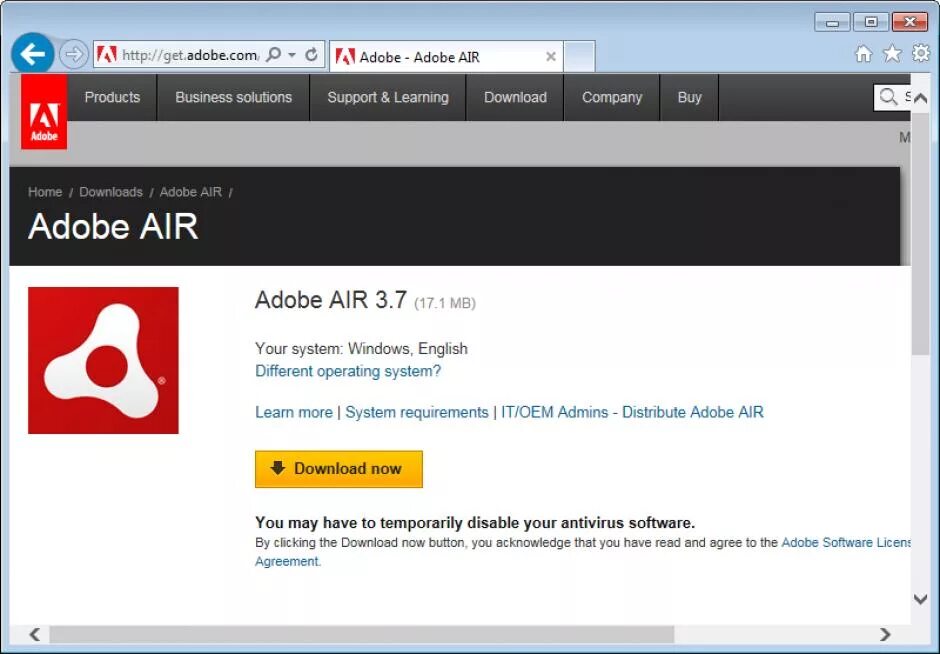
Task: Click the (17.1 MB) file size text
Action: (x=445, y=303)
